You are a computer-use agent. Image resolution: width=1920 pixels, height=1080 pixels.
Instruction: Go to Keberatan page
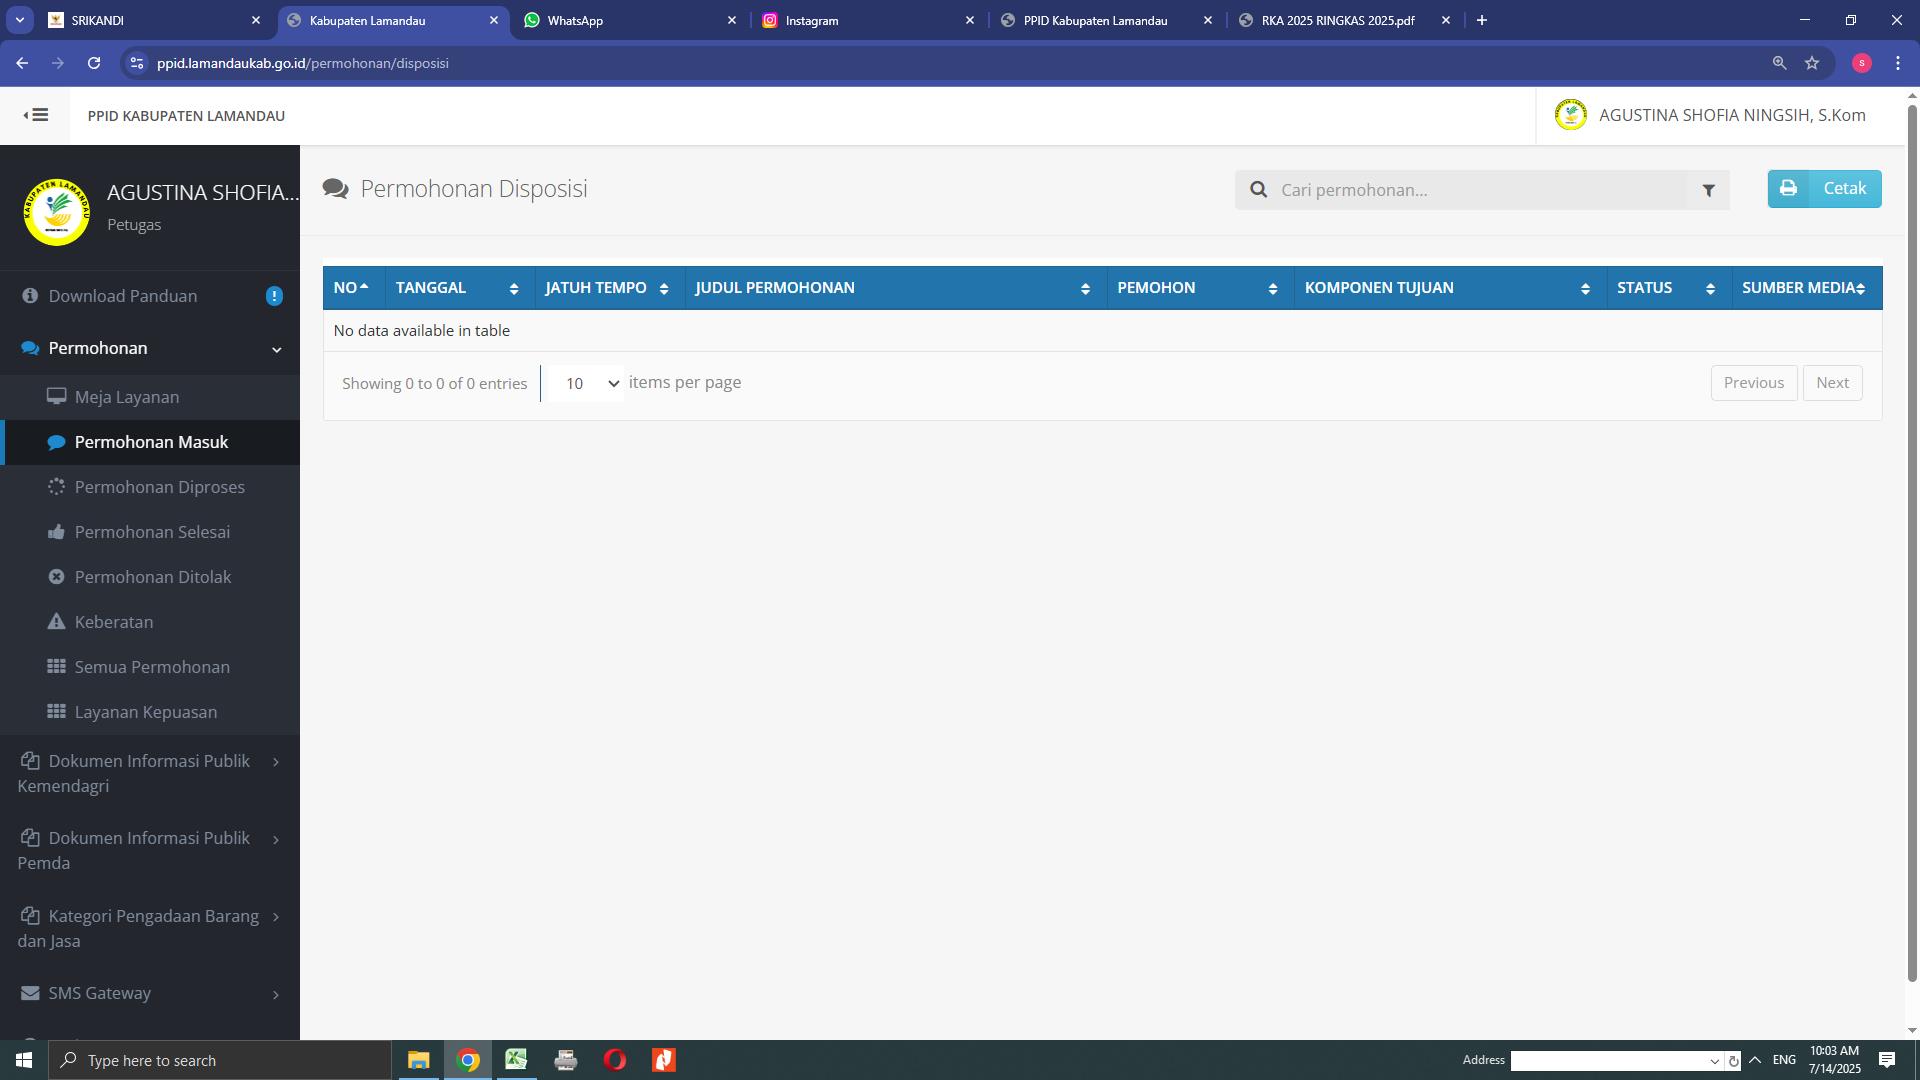click(x=150, y=622)
